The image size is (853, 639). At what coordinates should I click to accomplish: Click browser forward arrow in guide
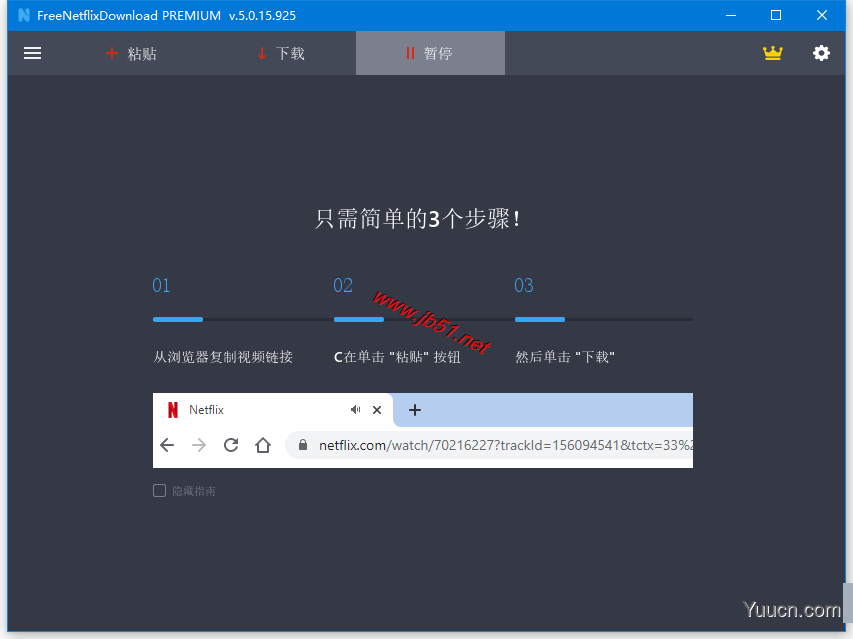point(199,445)
